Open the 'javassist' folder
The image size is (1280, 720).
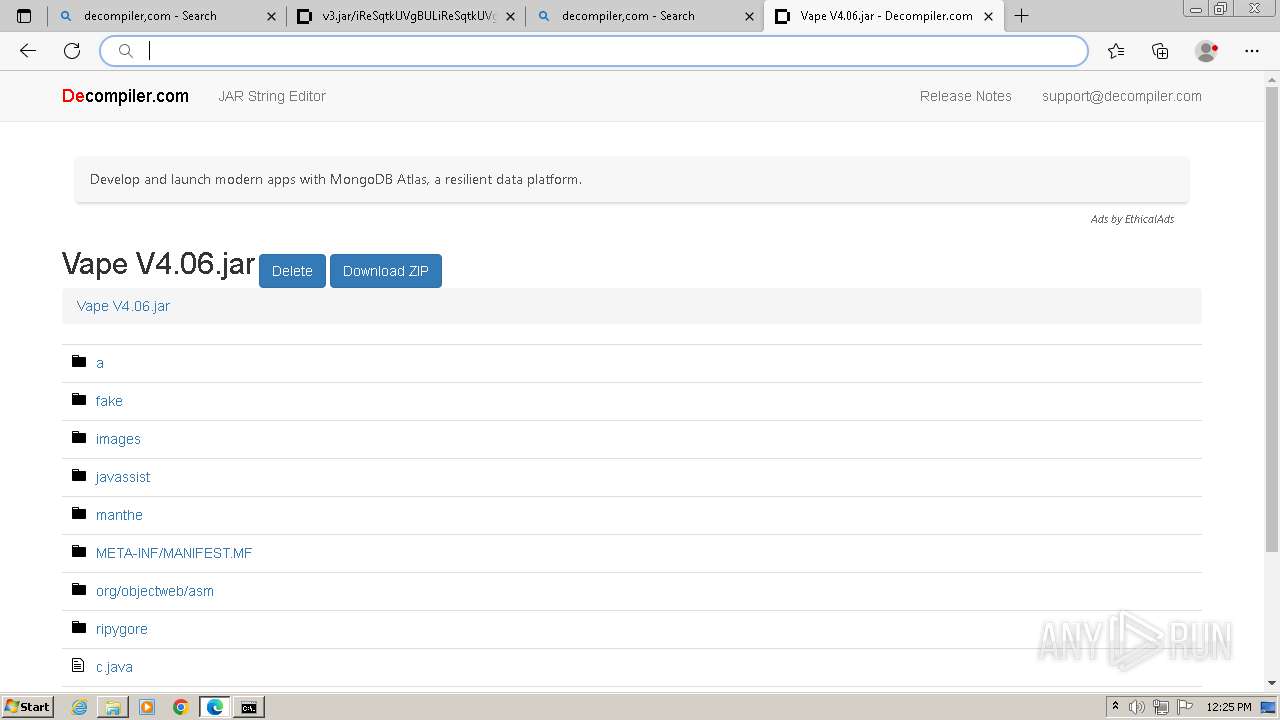coord(123,477)
